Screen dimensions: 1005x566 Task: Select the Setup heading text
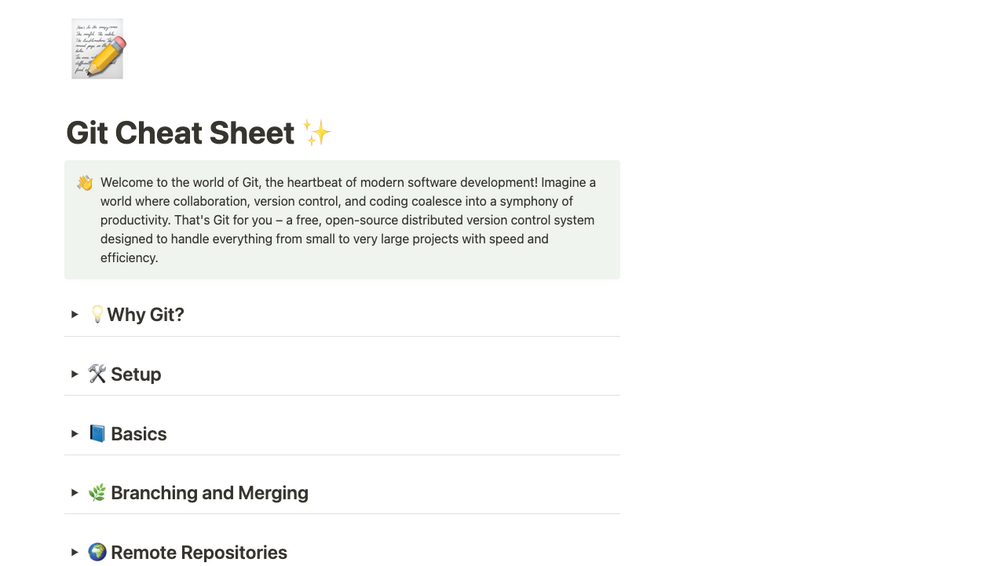point(136,374)
